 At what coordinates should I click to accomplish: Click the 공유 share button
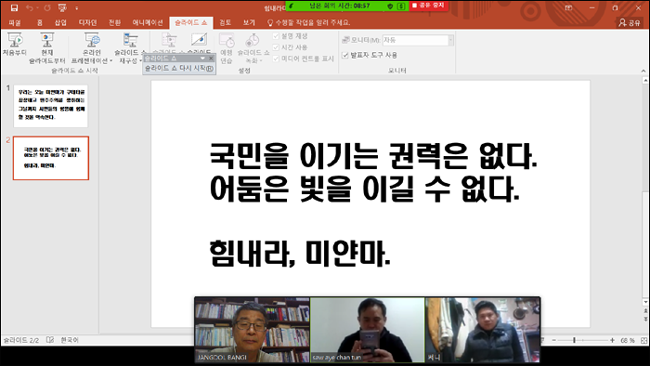(629, 23)
